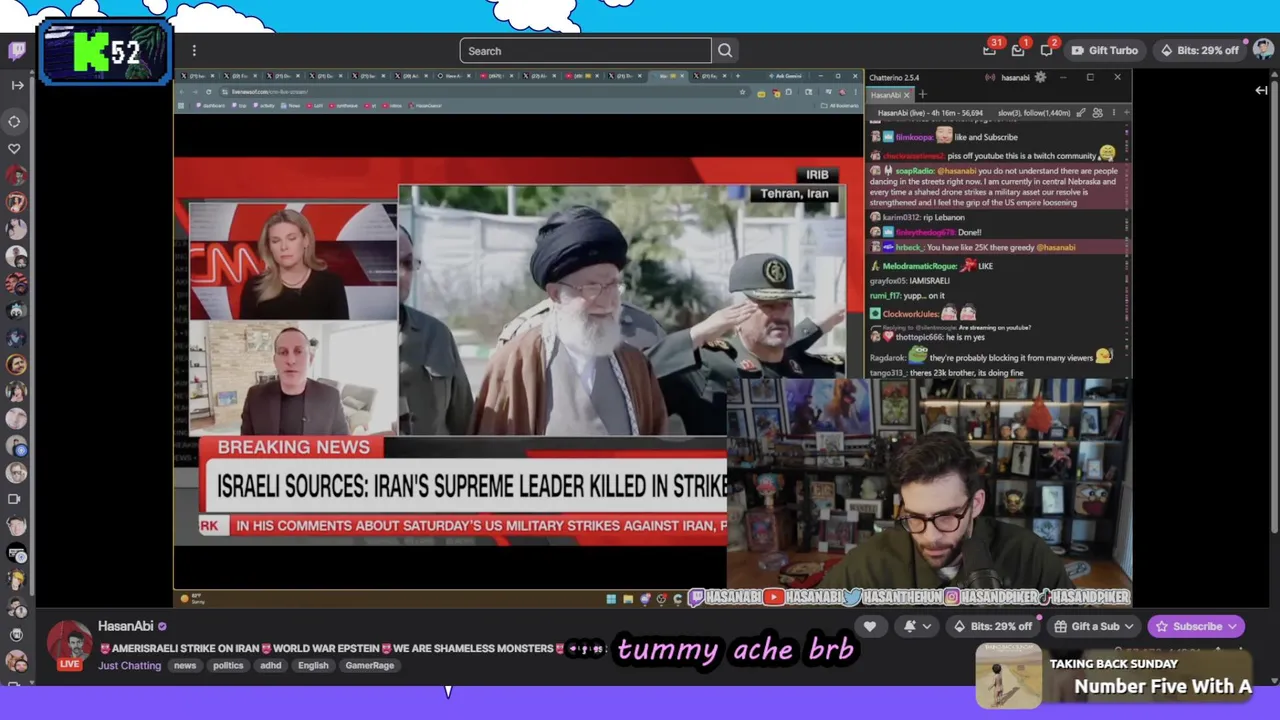Click the verified badge next to HasanAbi
This screenshot has width=1280, height=720.
click(x=162, y=626)
